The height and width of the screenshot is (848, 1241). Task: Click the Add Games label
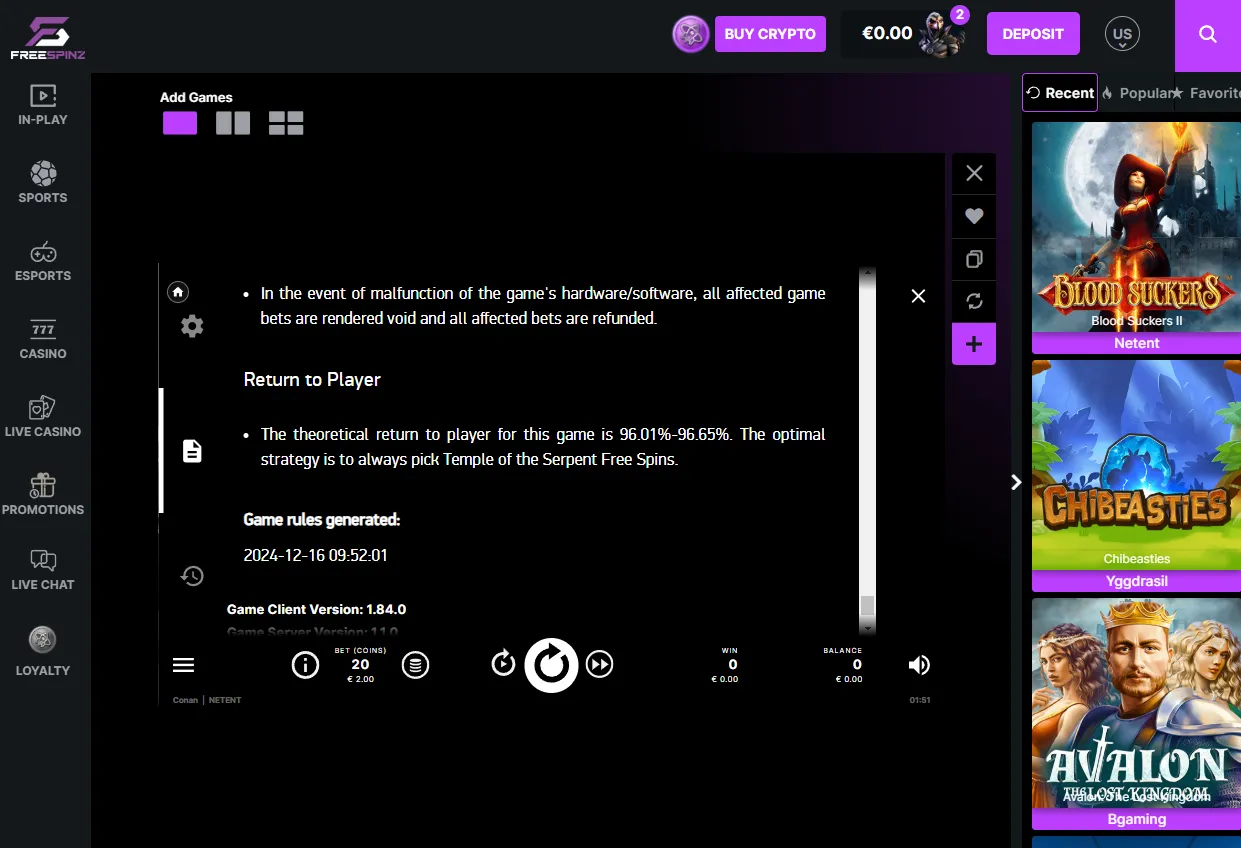[196, 97]
